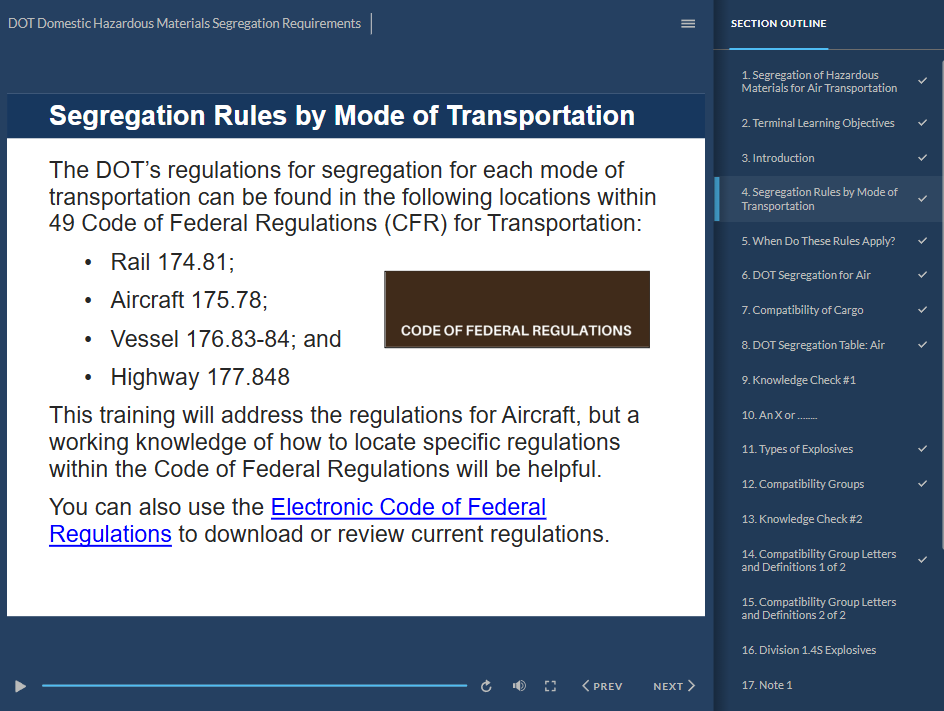Select When Do These Rules Apply section
This screenshot has width=944, height=711.
(817, 241)
